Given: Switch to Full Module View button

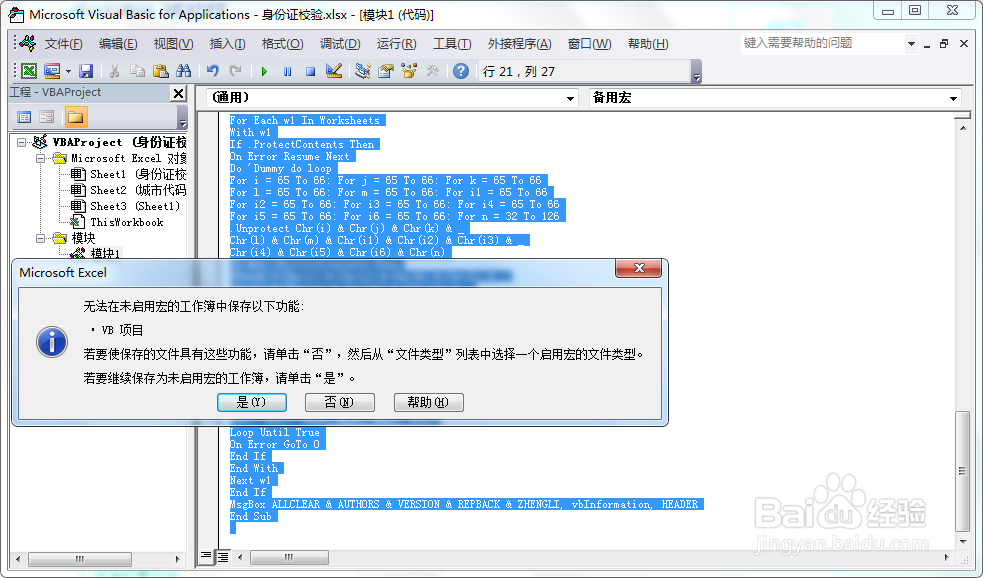Looking at the screenshot, I should pyautogui.click(x=223, y=556).
